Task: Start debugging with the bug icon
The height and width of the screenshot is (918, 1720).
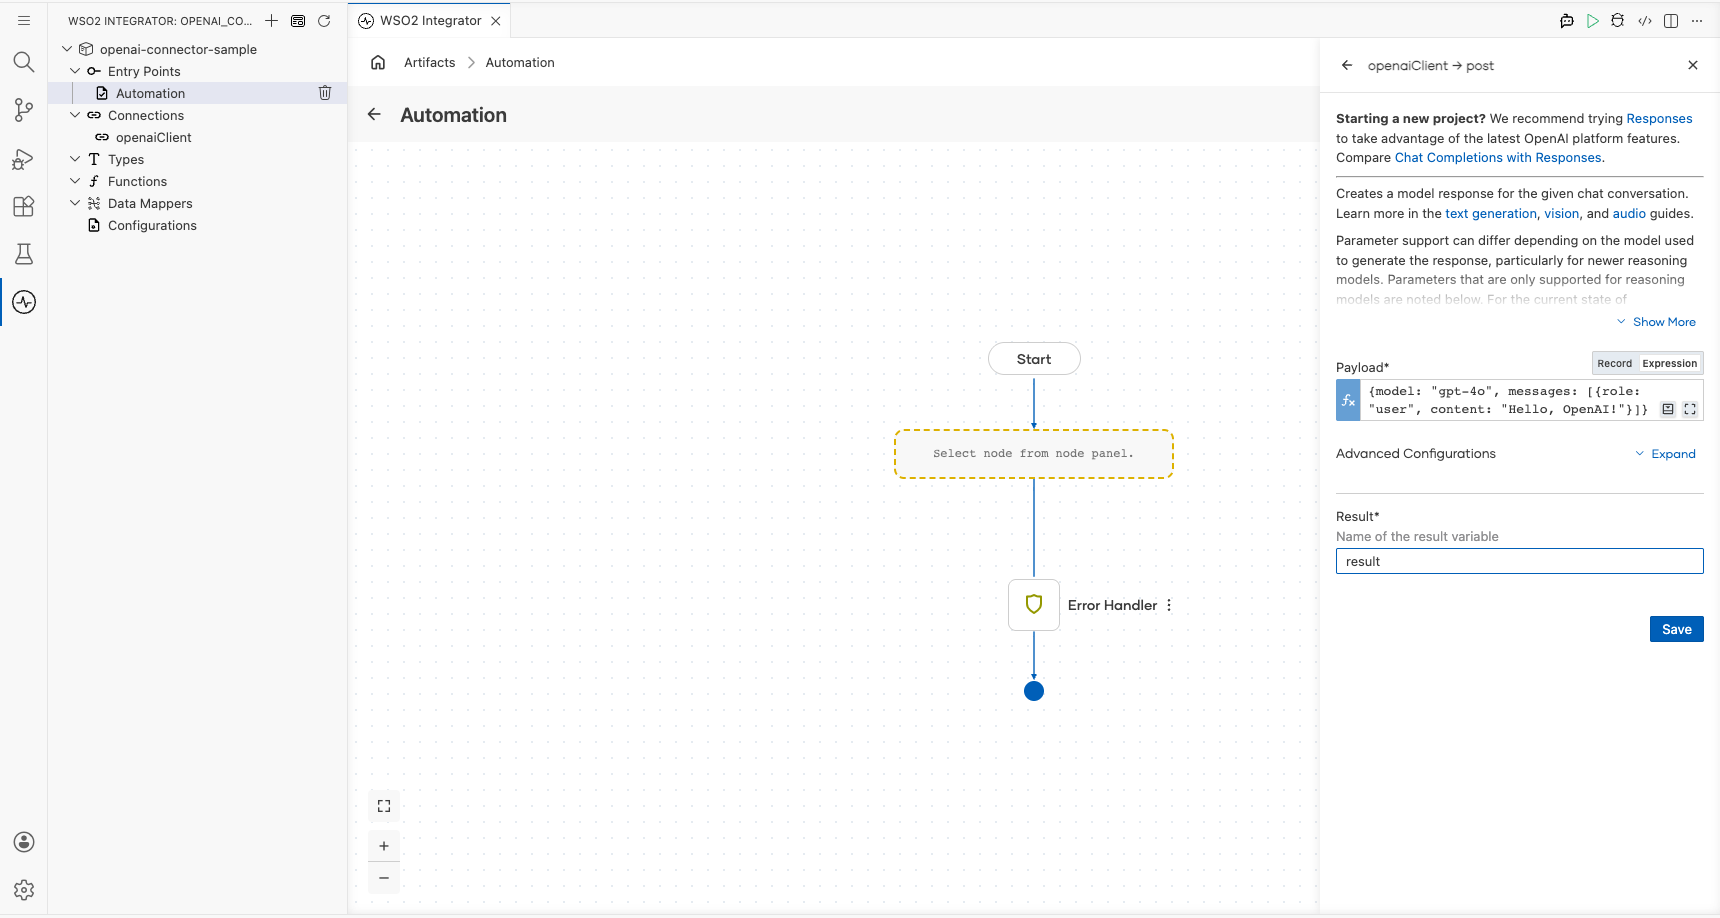Action: click(x=1618, y=20)
